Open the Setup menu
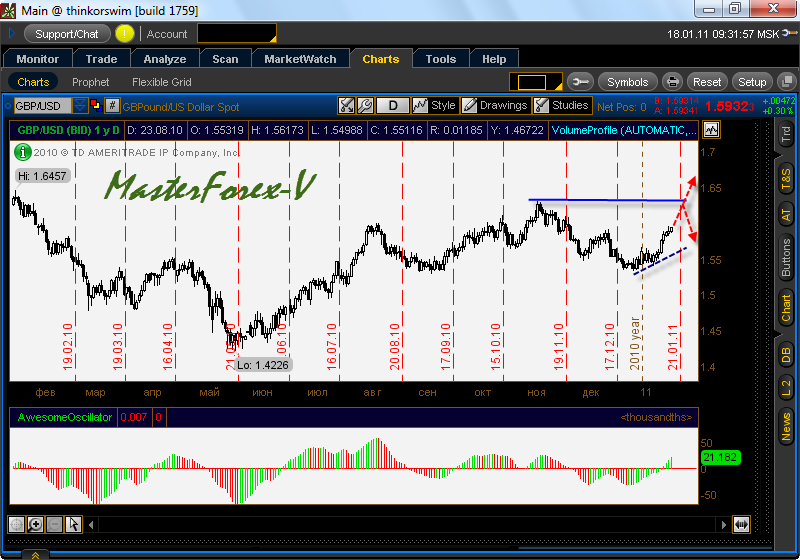Screen dimensions: 800x560 tap(752, 82)
